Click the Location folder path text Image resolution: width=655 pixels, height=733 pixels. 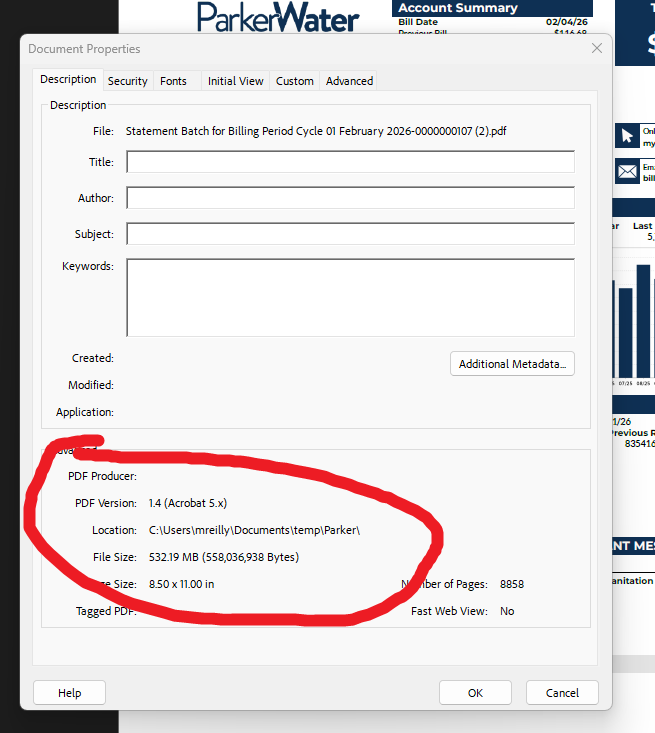click(x=253, y=530)
